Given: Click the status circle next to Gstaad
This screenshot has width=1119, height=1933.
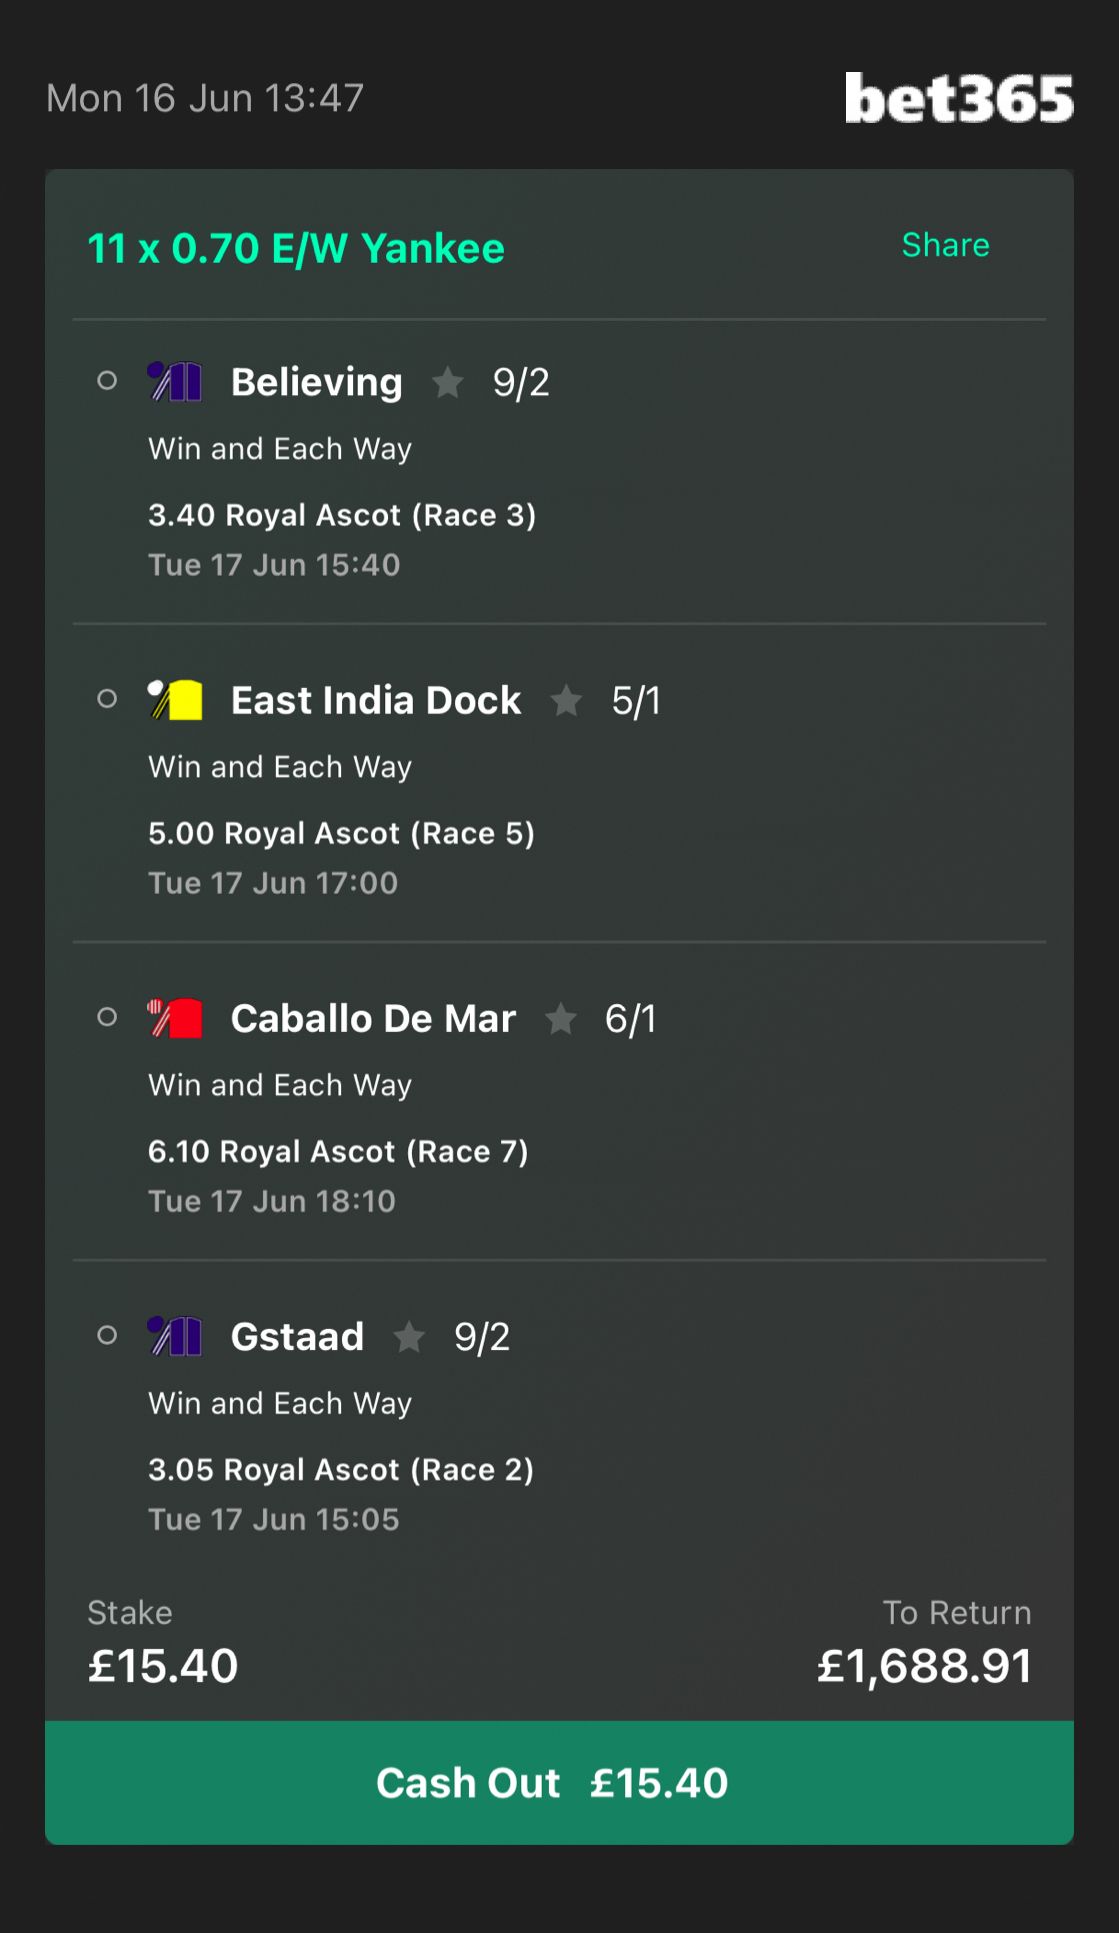Looking at the screenshot, I should tap(107, 1335).
